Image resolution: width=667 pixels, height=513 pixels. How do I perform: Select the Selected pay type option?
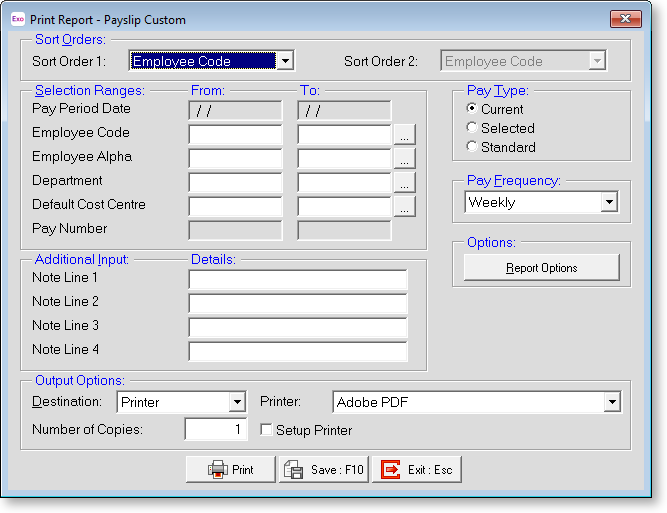[x=472, y=128]
